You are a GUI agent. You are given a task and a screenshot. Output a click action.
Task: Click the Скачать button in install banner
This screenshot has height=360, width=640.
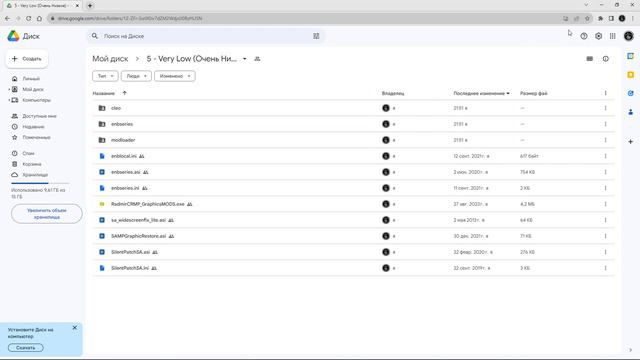coord(25,348)
